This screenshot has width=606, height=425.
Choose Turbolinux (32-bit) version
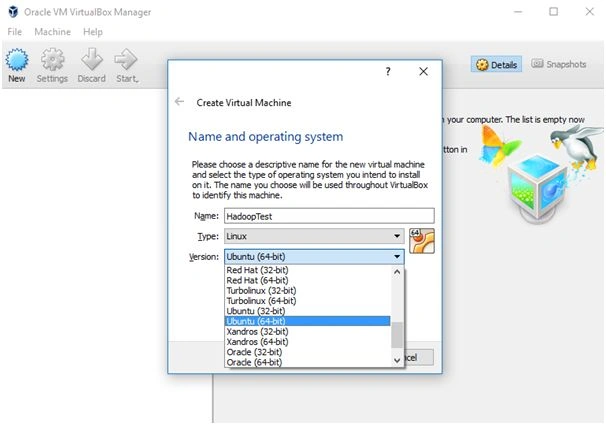[307, 291]
